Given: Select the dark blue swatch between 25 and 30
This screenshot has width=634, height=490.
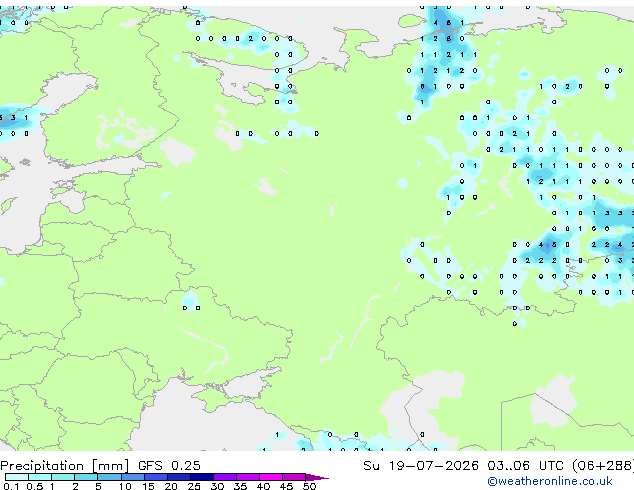Looking at the screenshot, I should (202, 477).
